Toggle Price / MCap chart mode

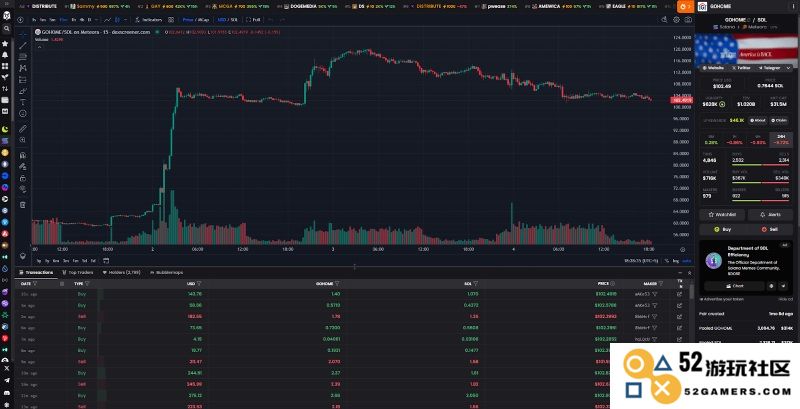196,19
